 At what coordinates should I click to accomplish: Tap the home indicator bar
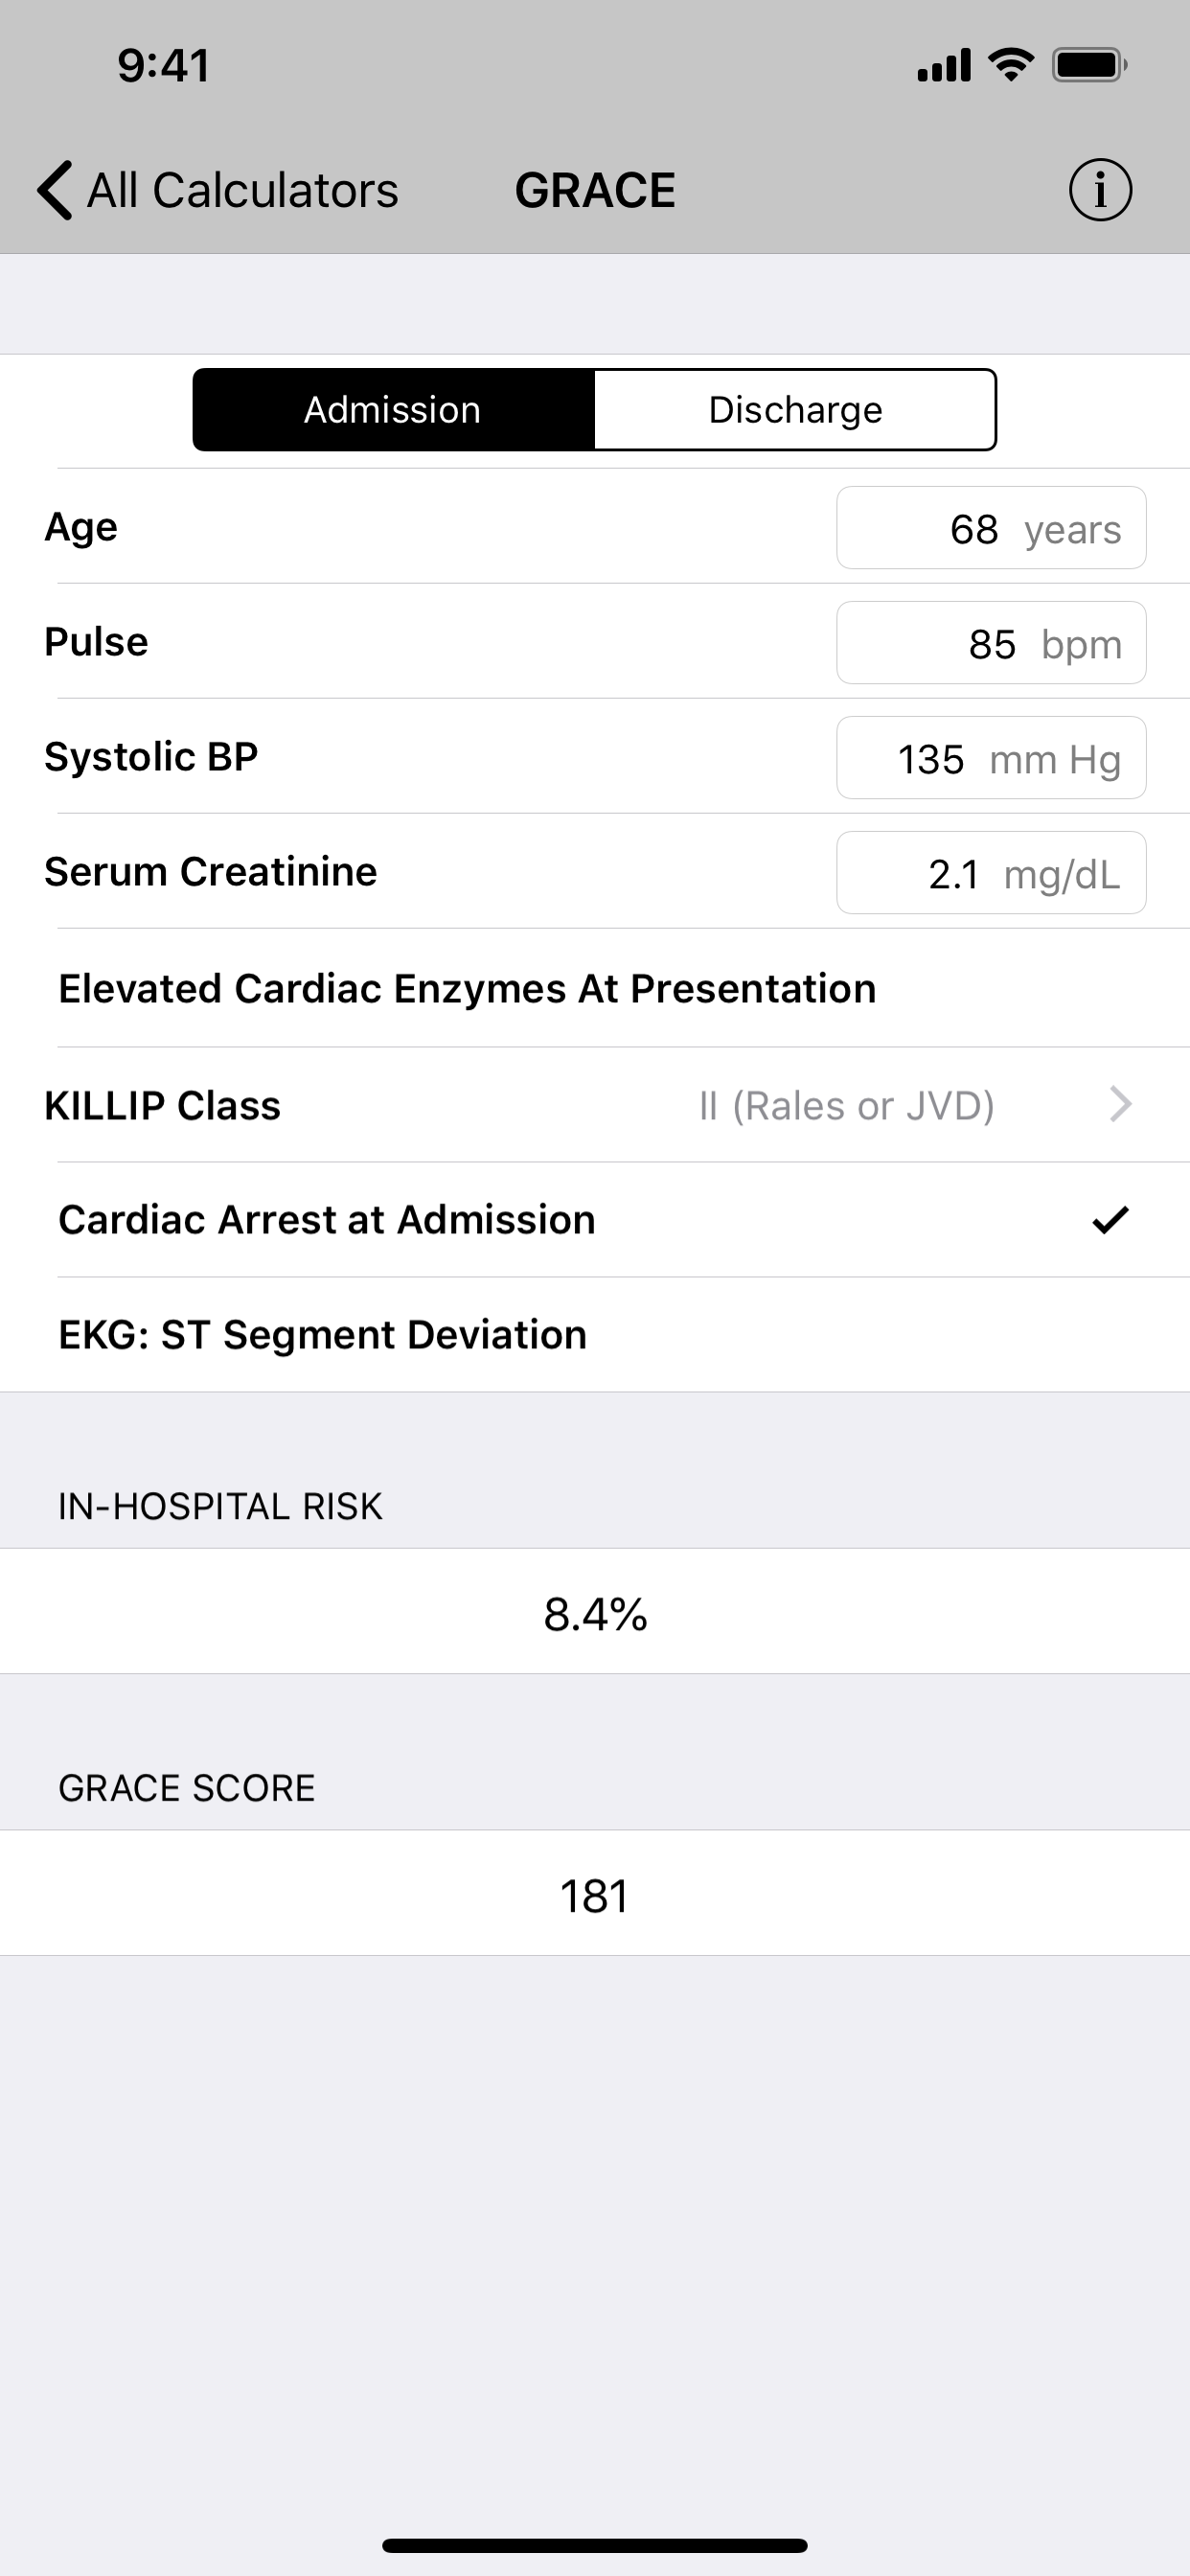[x=595, y=2545]
